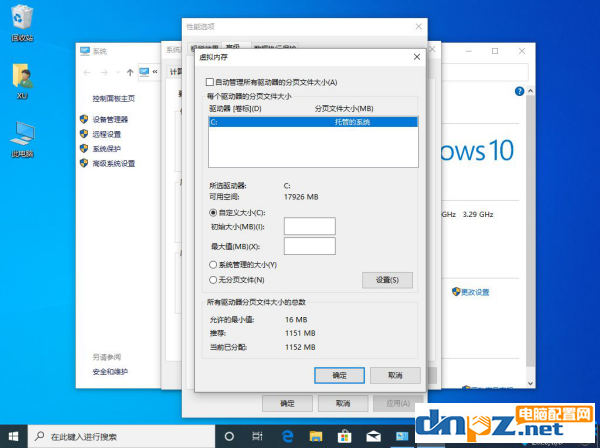Enable automatic paging file size management checkbox
The image size is (600, 448).
click(210, 82)
